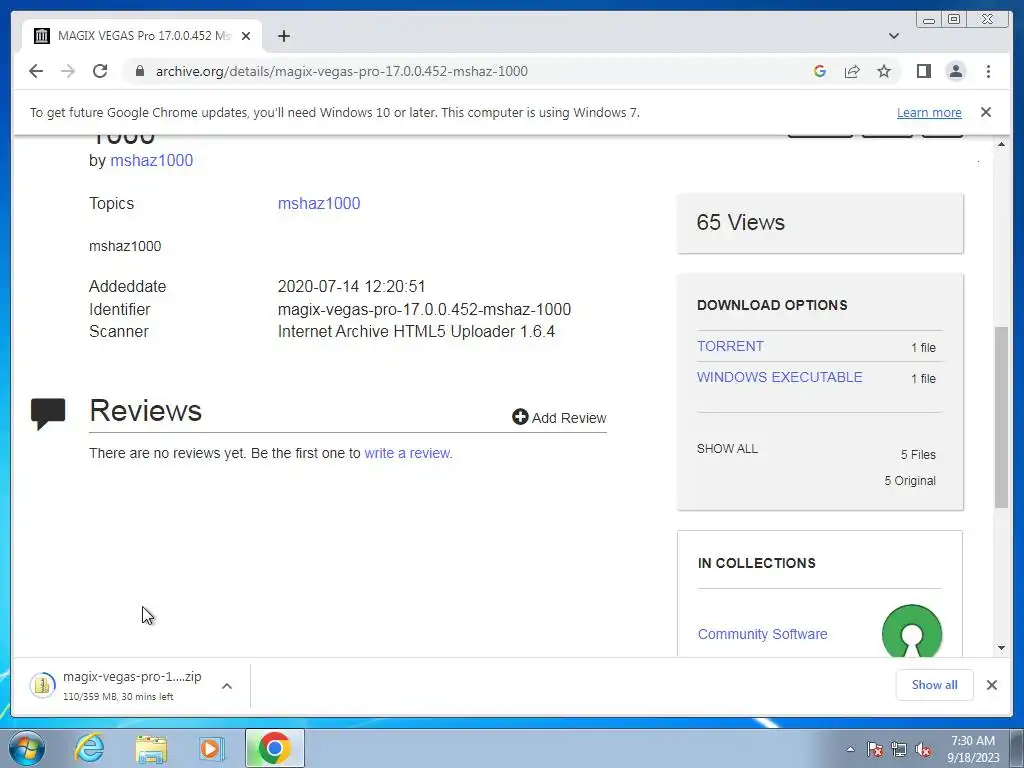Select the identifier text magix-vegas-pro-17.0.0.452-mshaz-1000

click(424, 309)
